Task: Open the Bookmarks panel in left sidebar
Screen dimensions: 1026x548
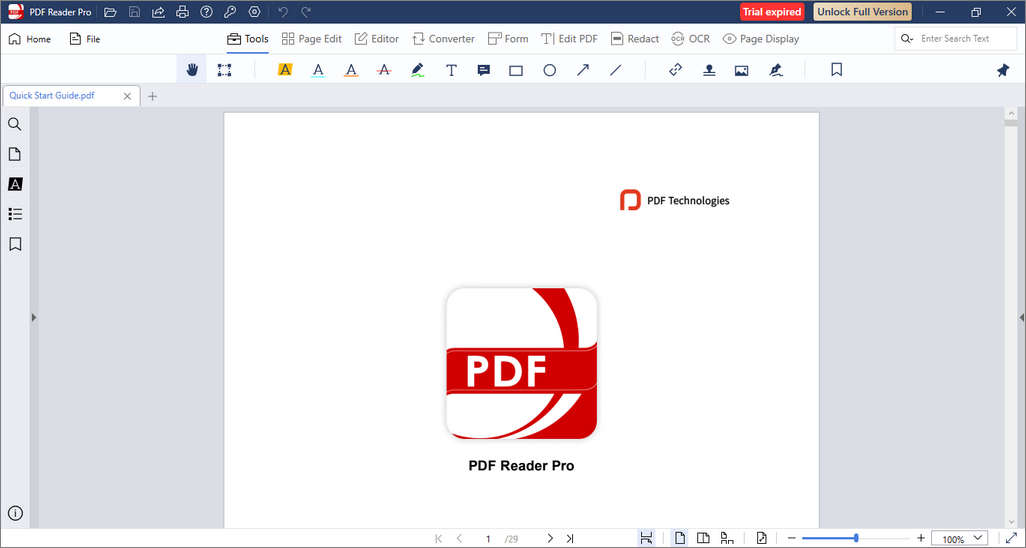Action: point(15,244)
